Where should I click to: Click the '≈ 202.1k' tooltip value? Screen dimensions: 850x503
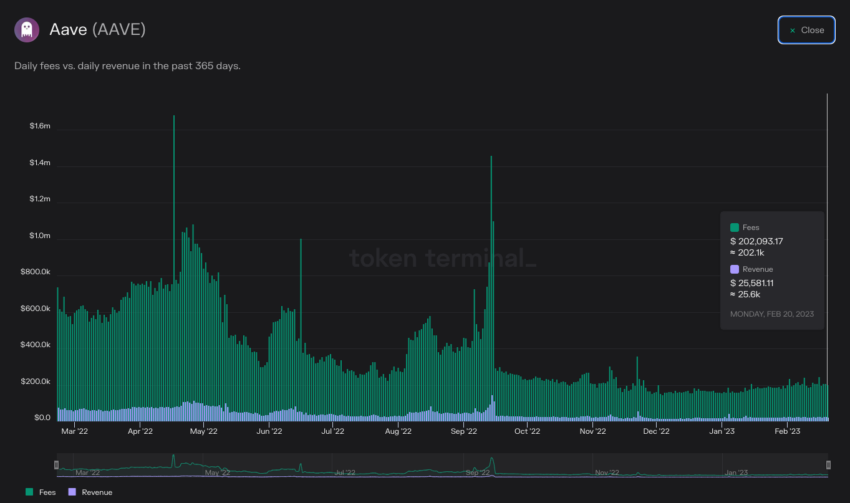point(747,253)
